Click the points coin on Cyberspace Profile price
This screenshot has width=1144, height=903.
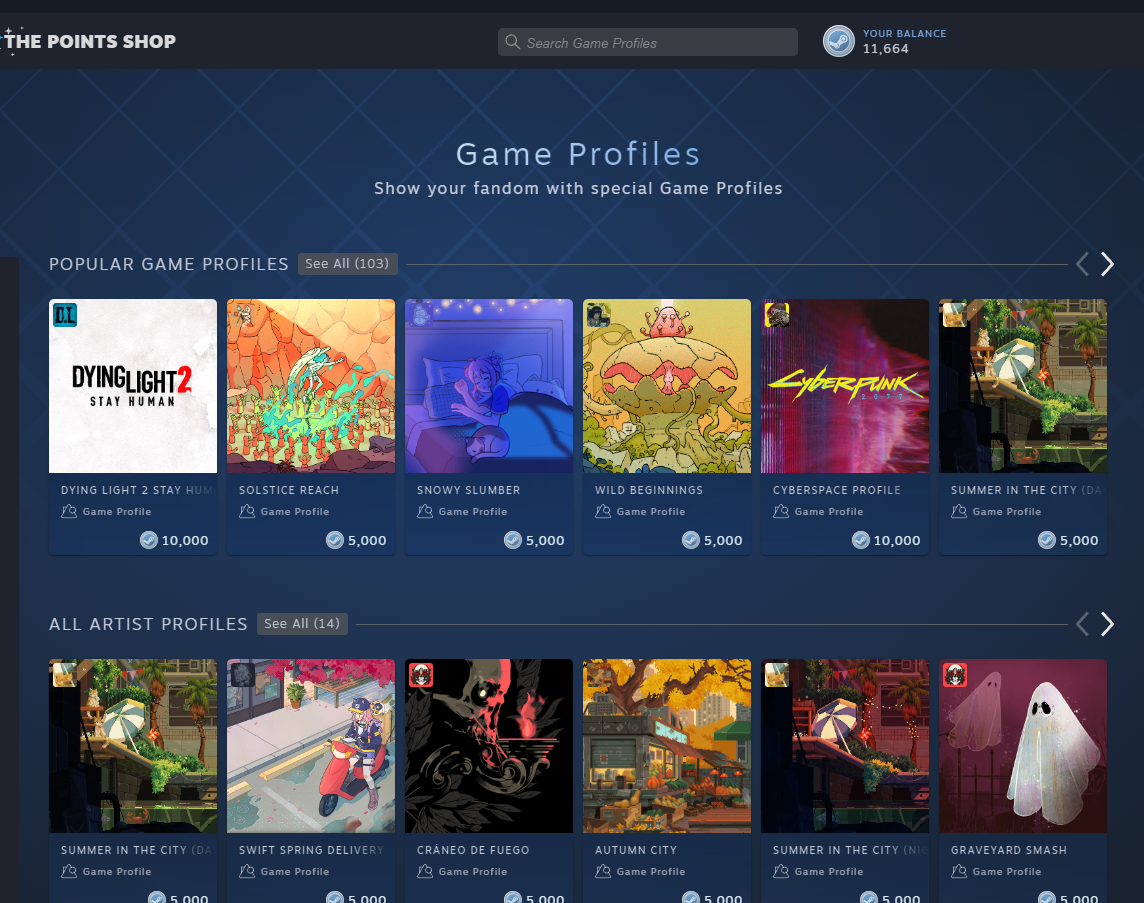click(x=861, y=540)
